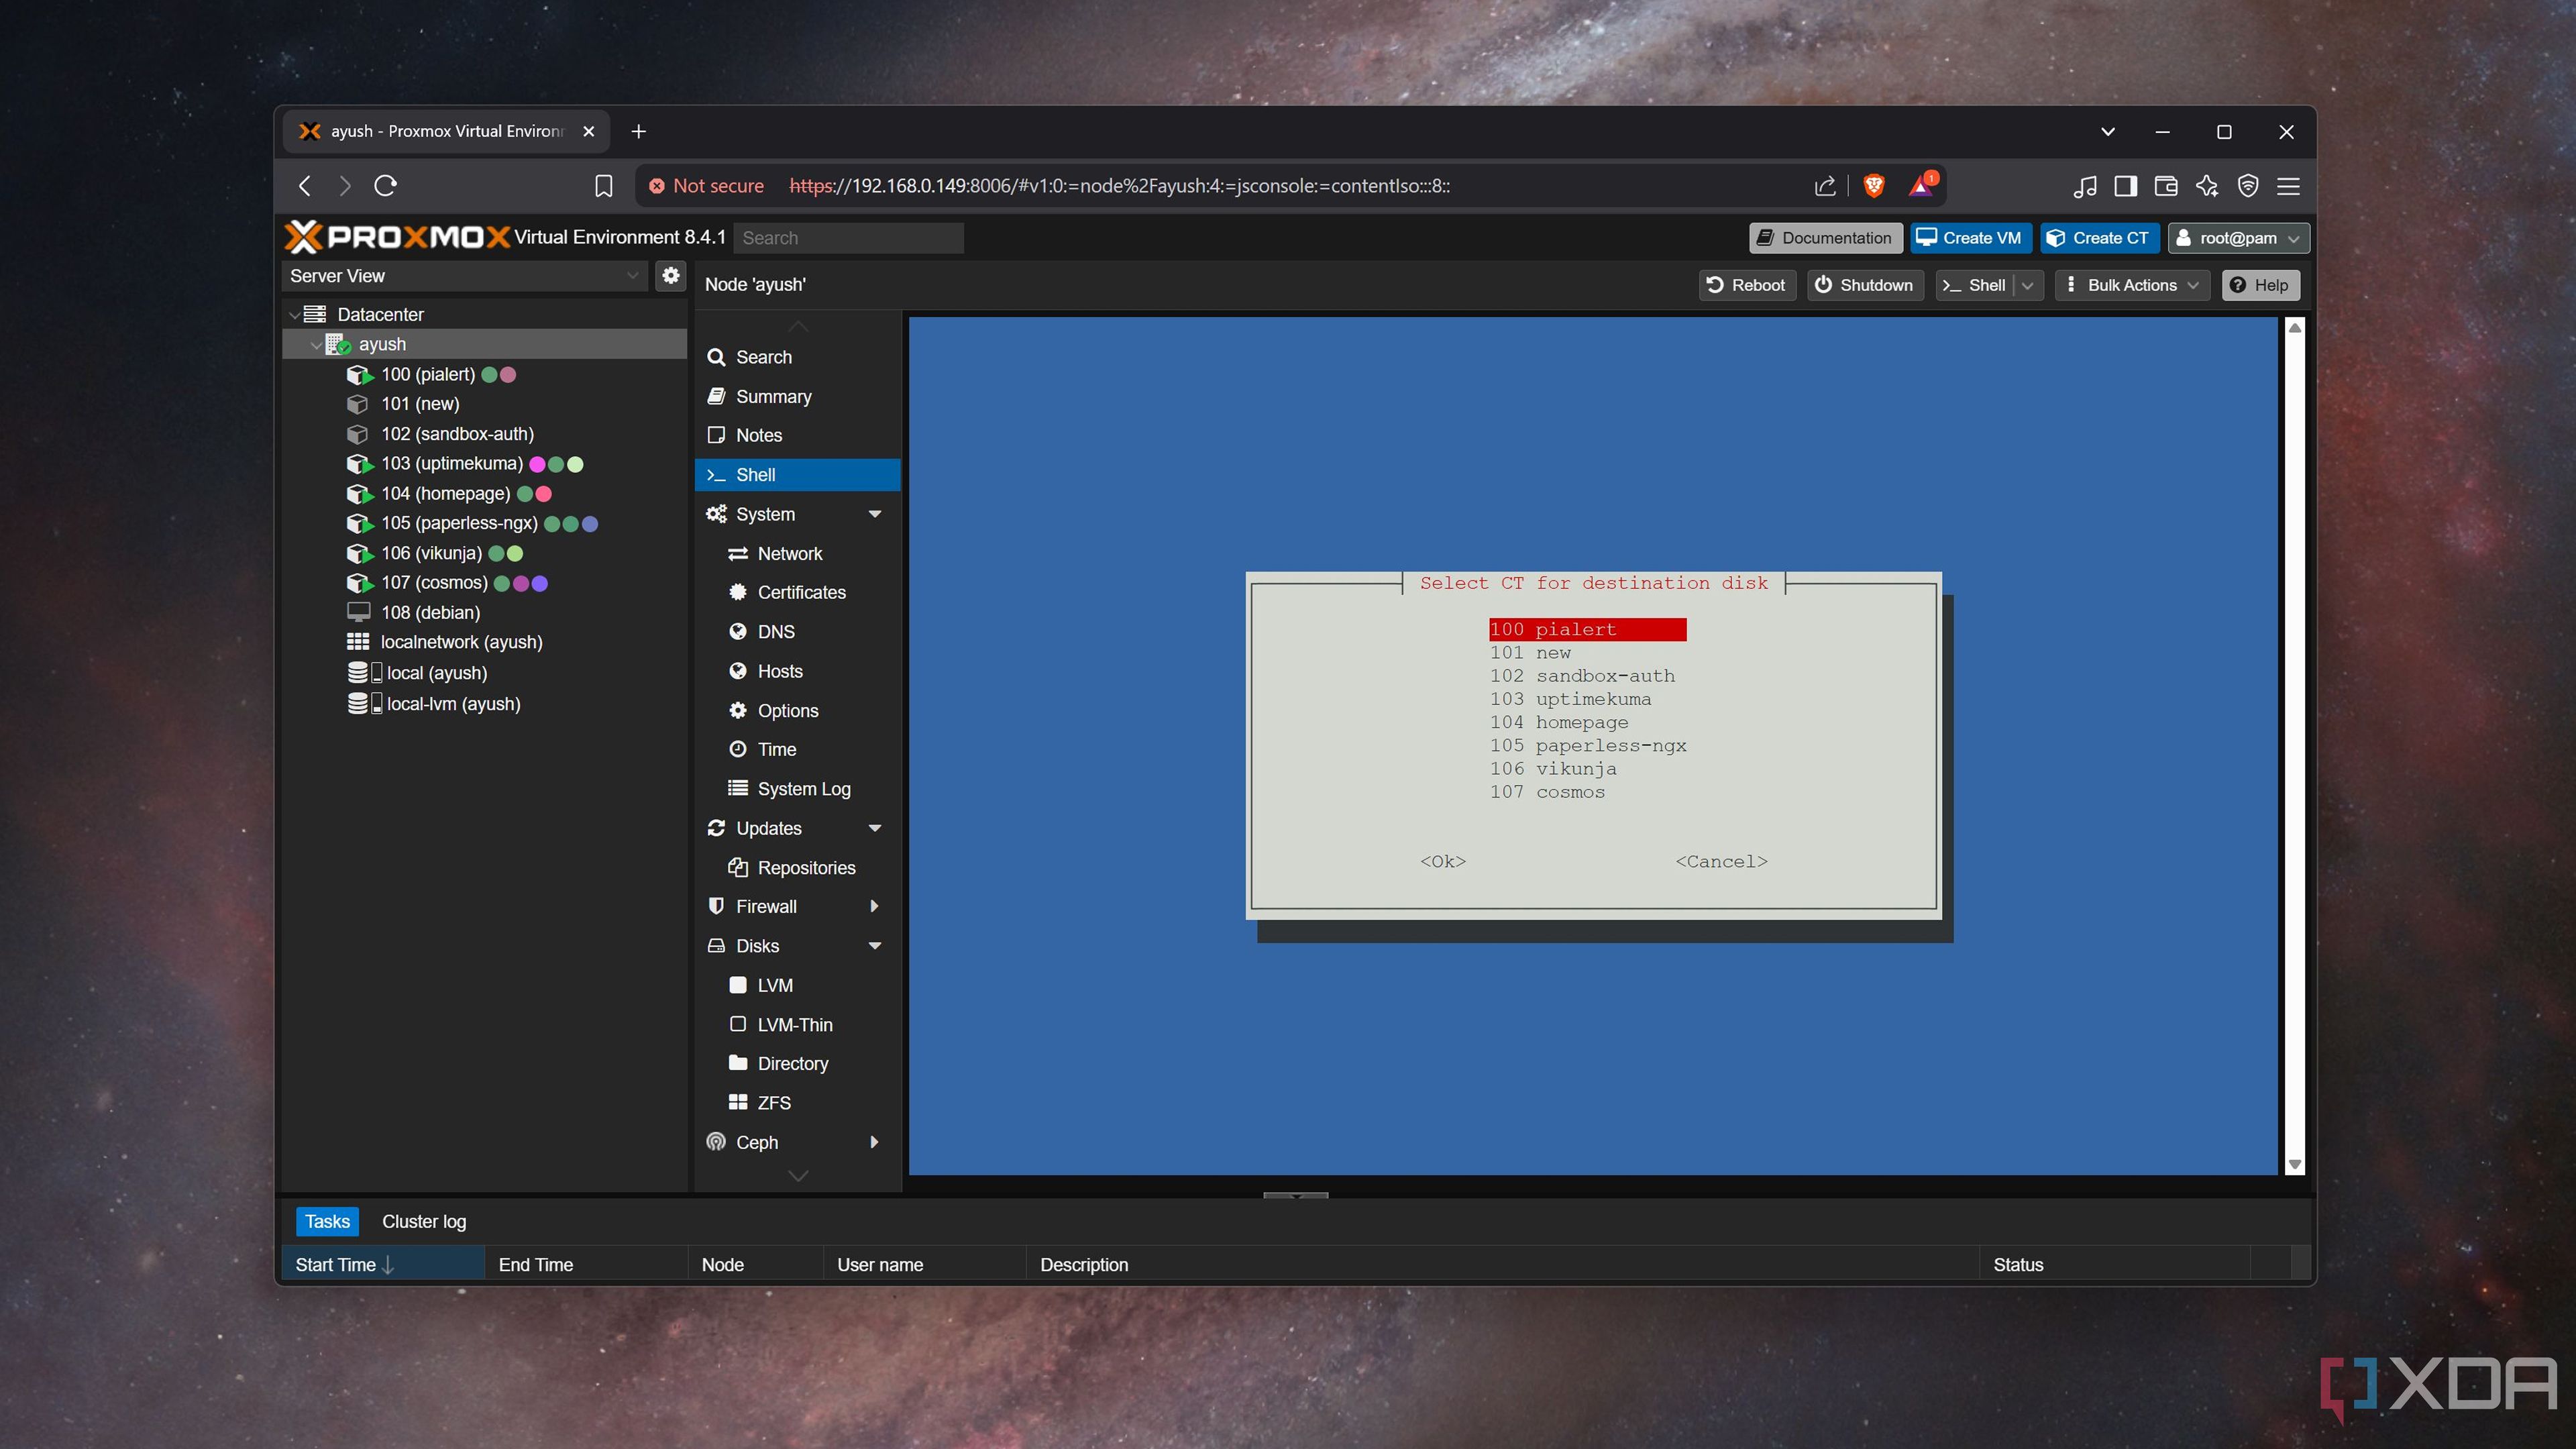Open the Help button
Screen dimensions: 2576x1449
pyautogui.click(x=2260, y=285)
